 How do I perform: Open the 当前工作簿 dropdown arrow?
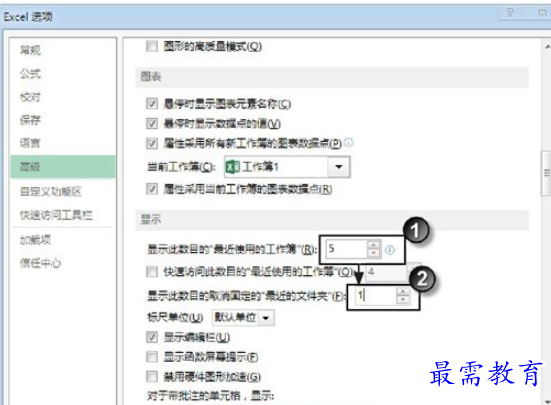[x=338, y=167]
